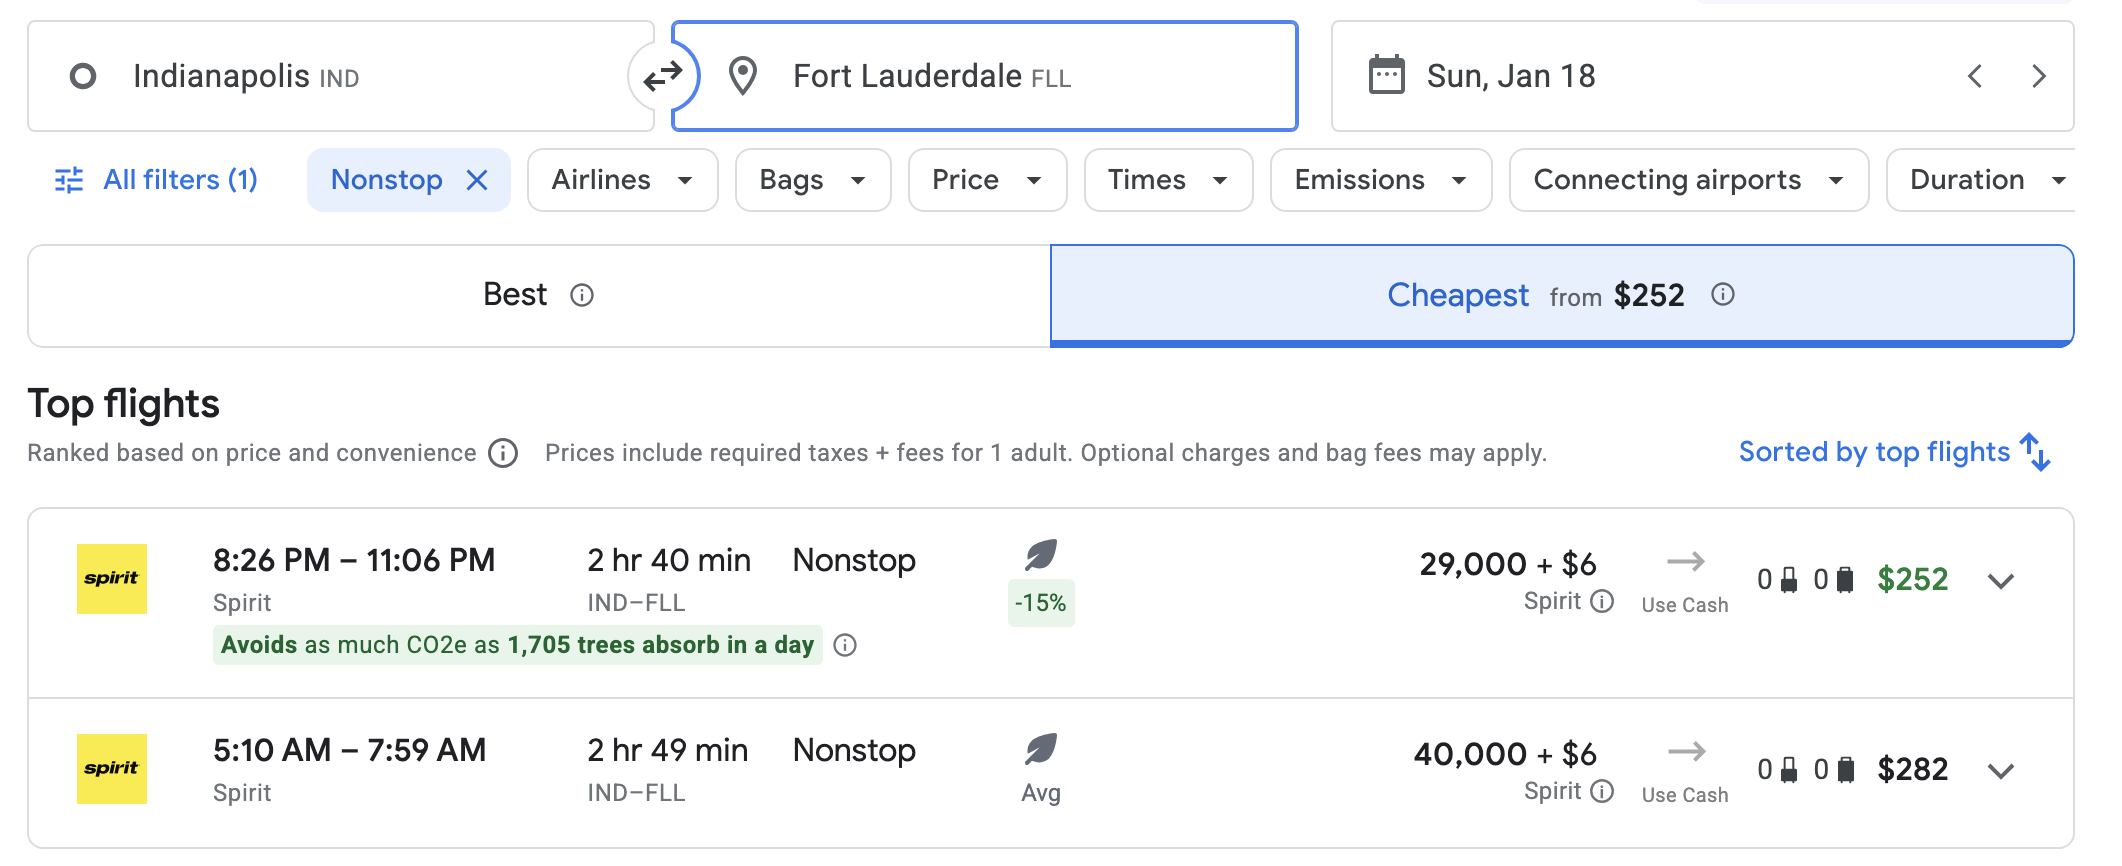The height and width of the screenshot is (866, 2122).
Task: Edit the Fort Lauderdale destination field
Action: coord(985,76)
